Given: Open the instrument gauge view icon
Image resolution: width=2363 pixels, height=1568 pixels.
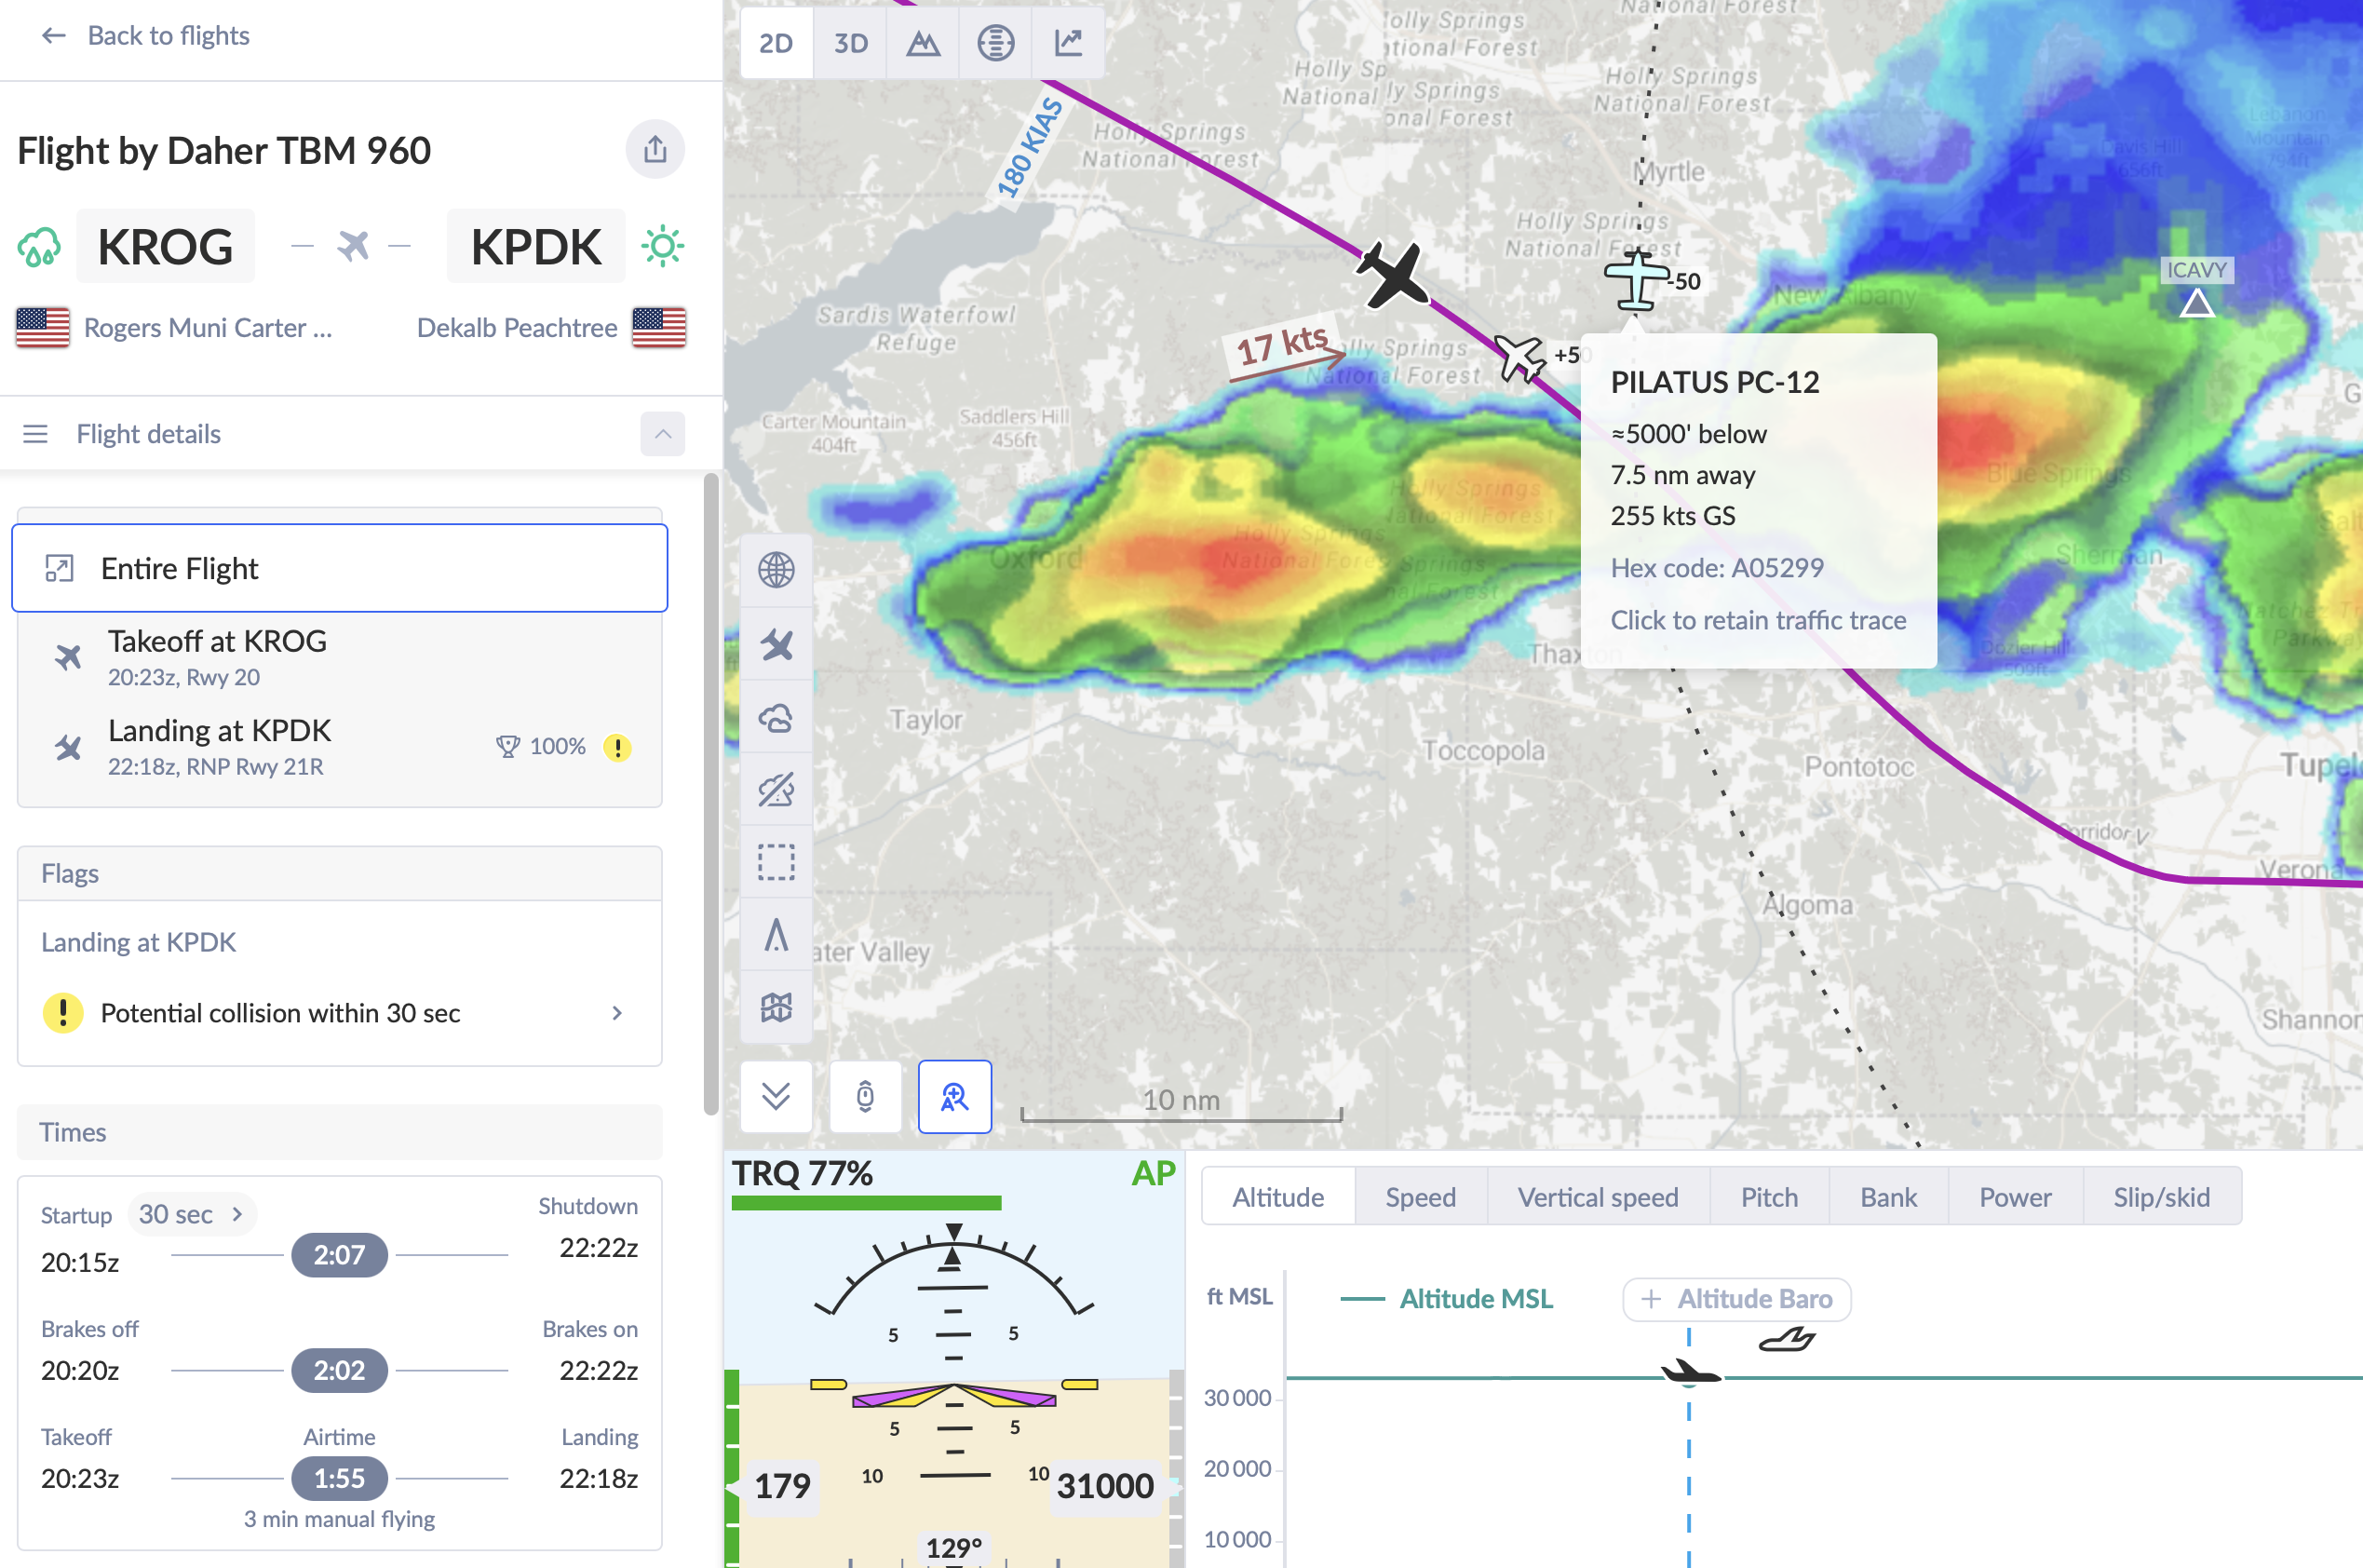Looking at the screenshot, I should tap(995, 43).
